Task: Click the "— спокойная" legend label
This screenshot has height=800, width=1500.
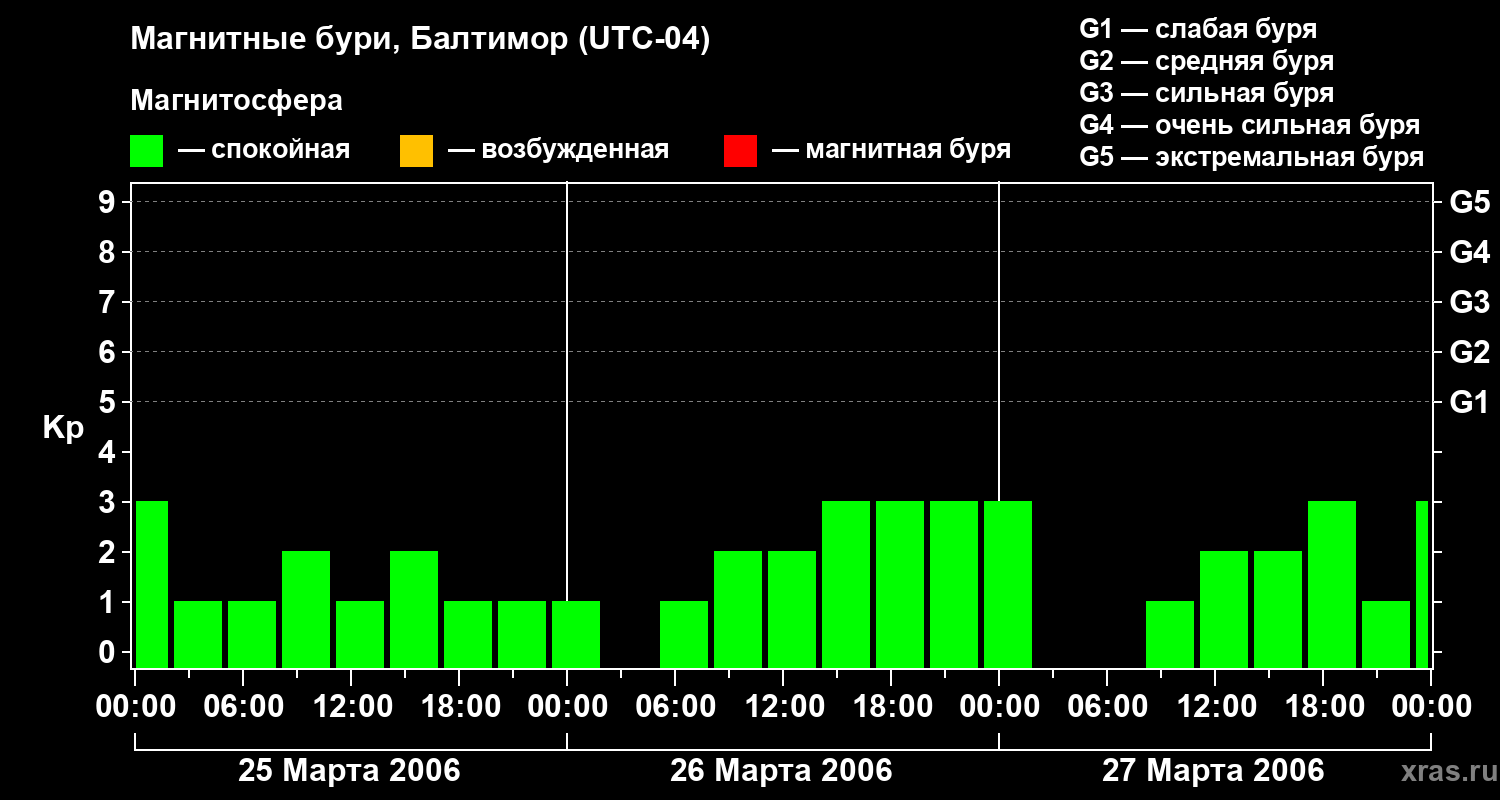Action: point(264,150)
